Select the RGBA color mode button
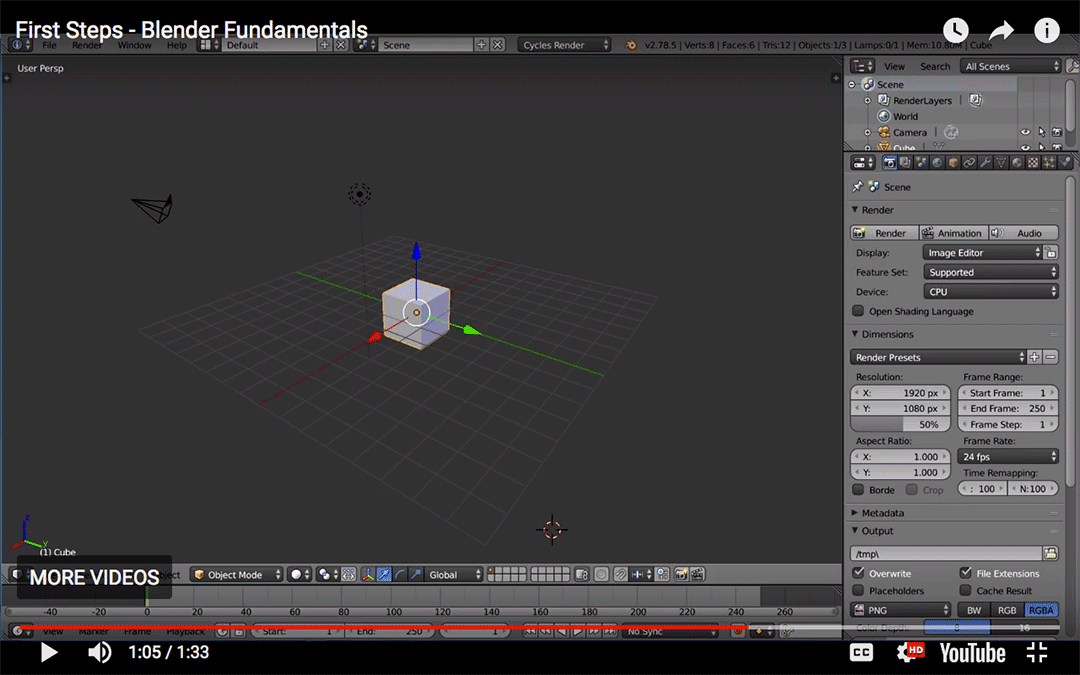This screenshot has height=675, width=1080. tap(1041, 610)
